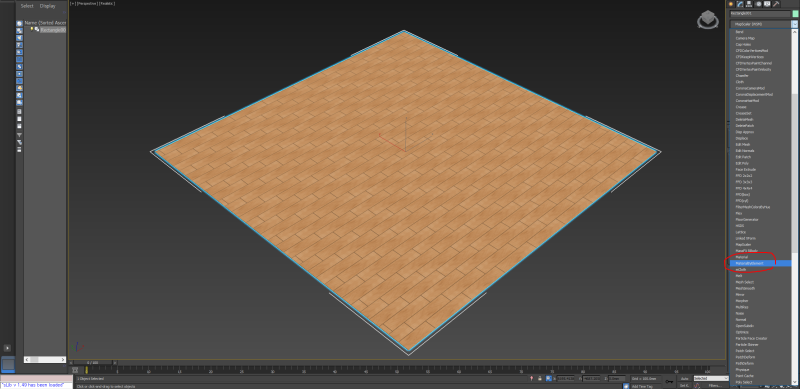Image resolution: width=800 pixels, height=389 pixels.
Task: Click the Invert Display icon in Scene Explorer
Action: pos(19,126)
